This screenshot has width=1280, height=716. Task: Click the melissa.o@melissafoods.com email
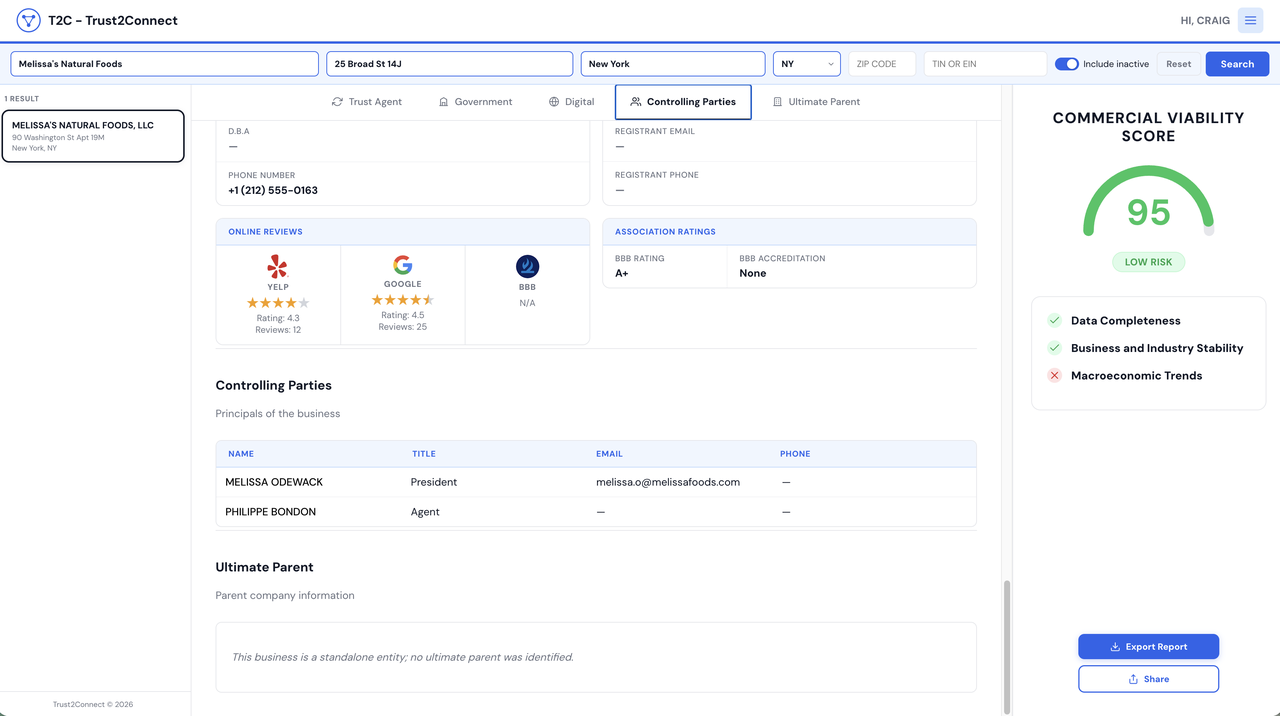668,482
